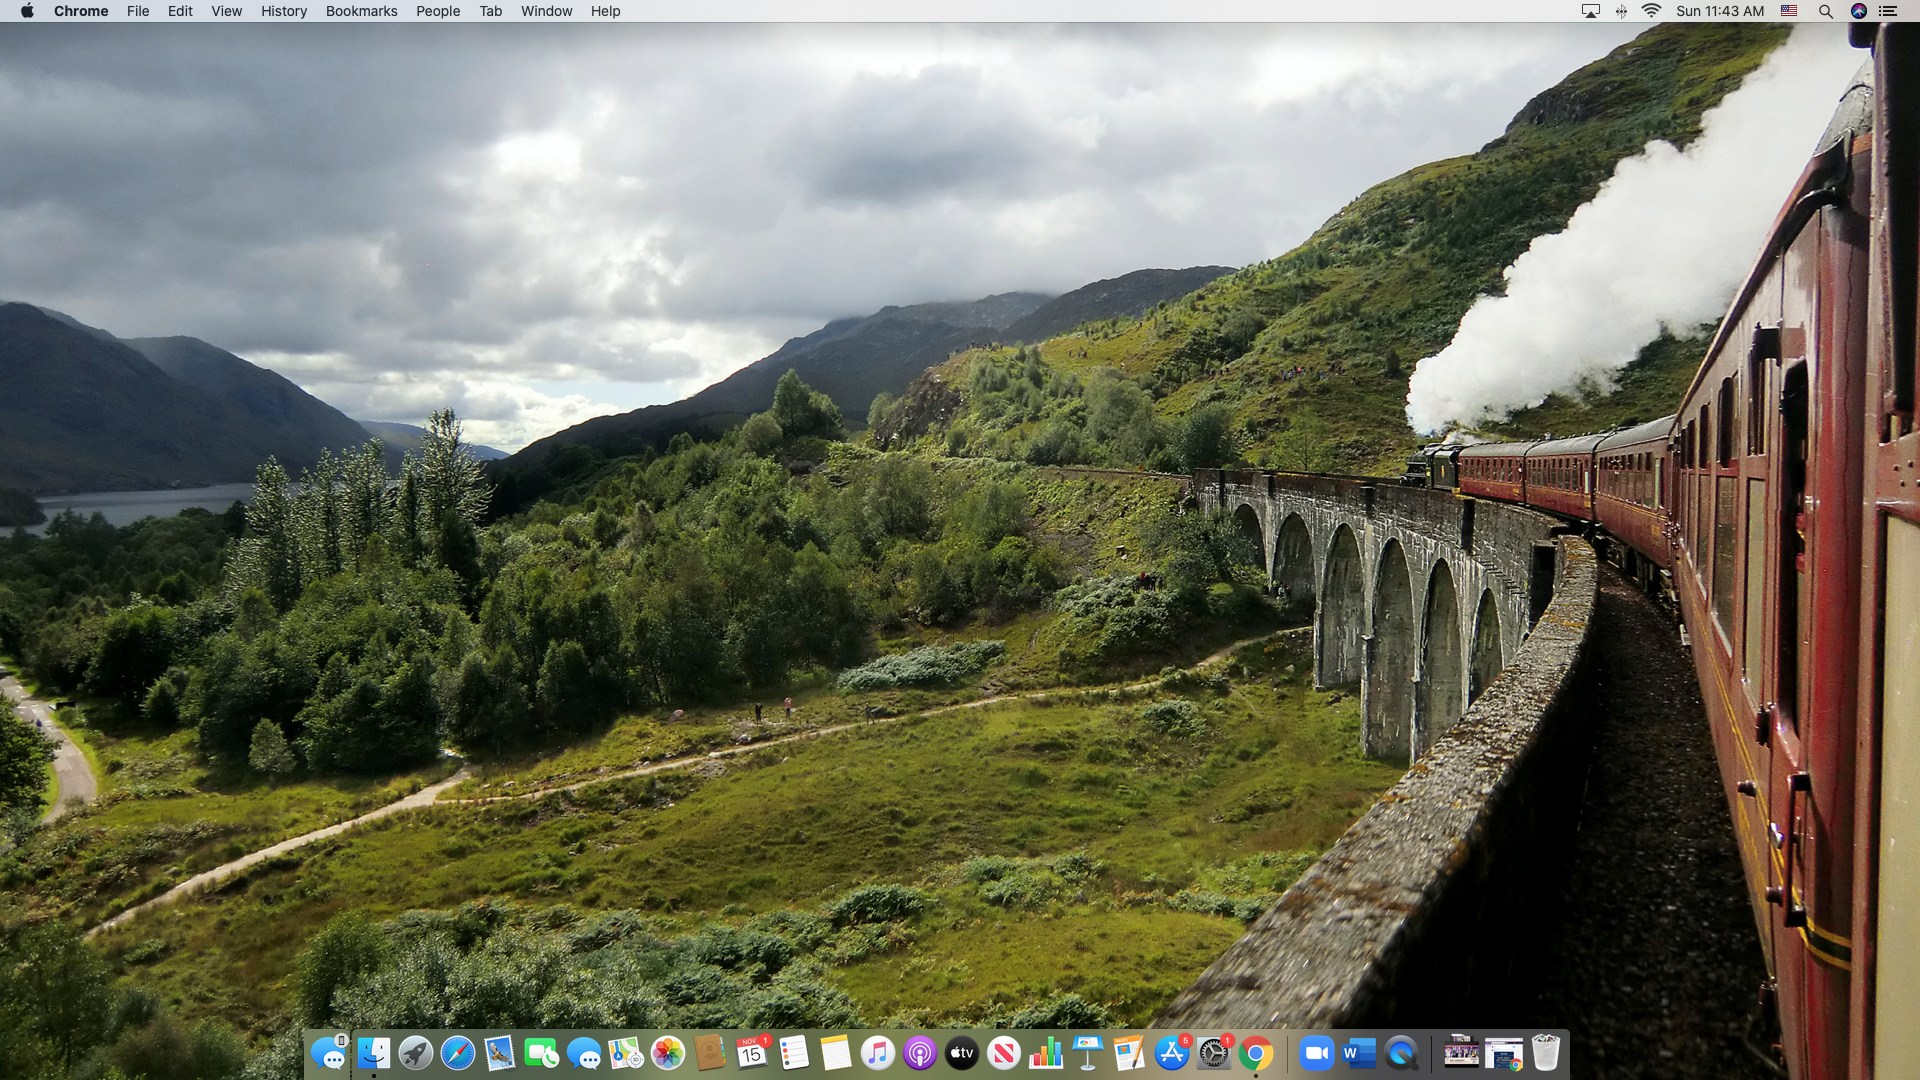
Task: Open System Preferences gear icon
Action: point(1213,1053)
